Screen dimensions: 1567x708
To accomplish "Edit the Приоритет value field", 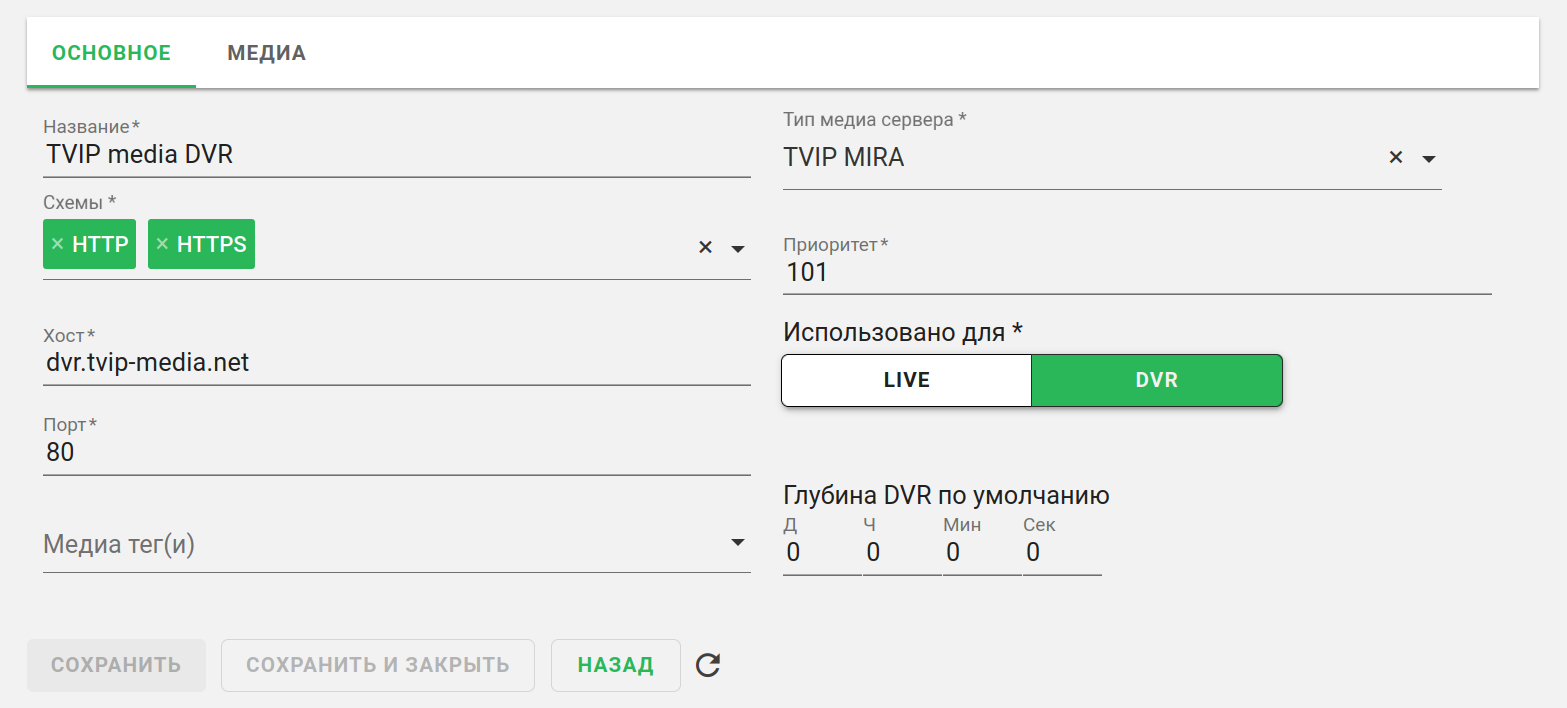I will point(1136,272).
